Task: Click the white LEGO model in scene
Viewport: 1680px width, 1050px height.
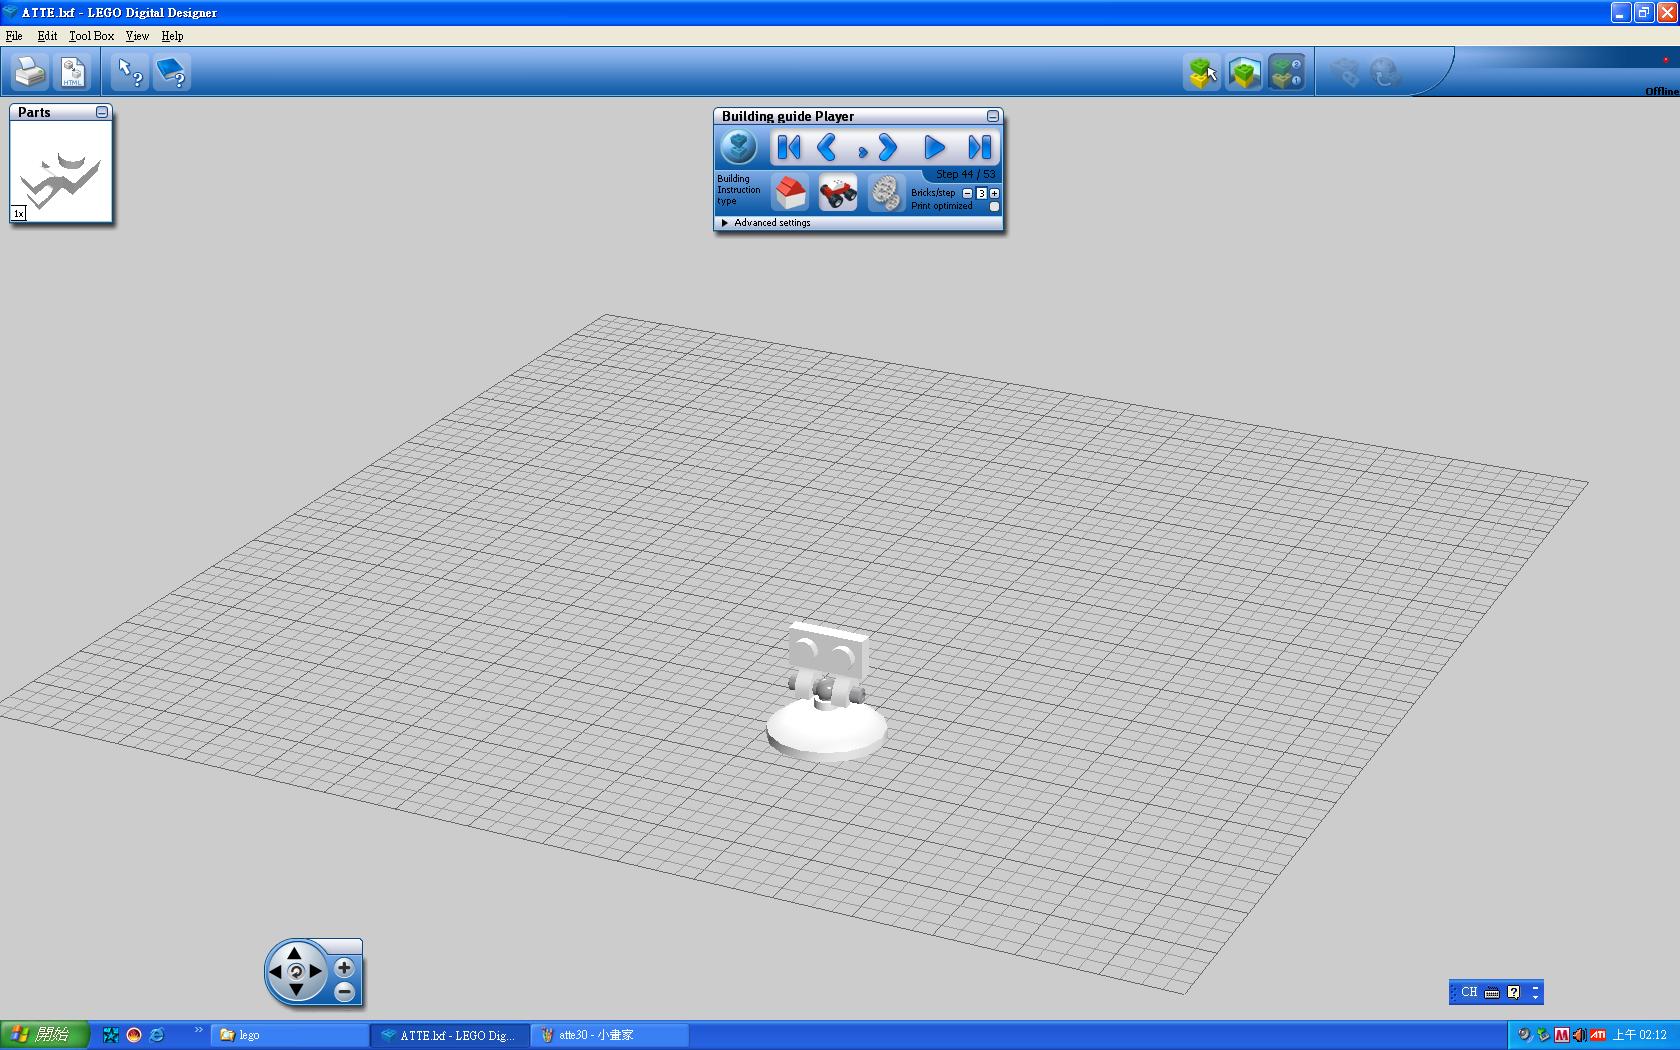Action: [x=827, y=690]
